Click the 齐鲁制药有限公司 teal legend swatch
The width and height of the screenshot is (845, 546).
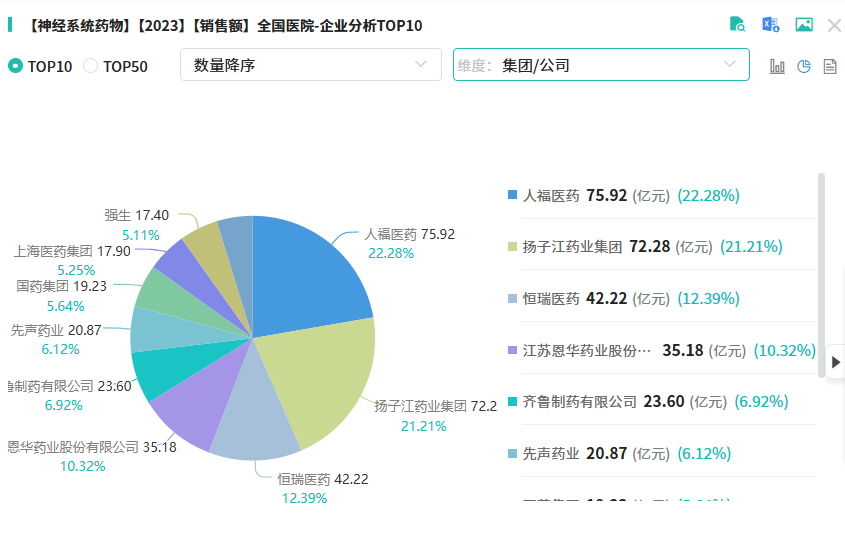(512, 402)
